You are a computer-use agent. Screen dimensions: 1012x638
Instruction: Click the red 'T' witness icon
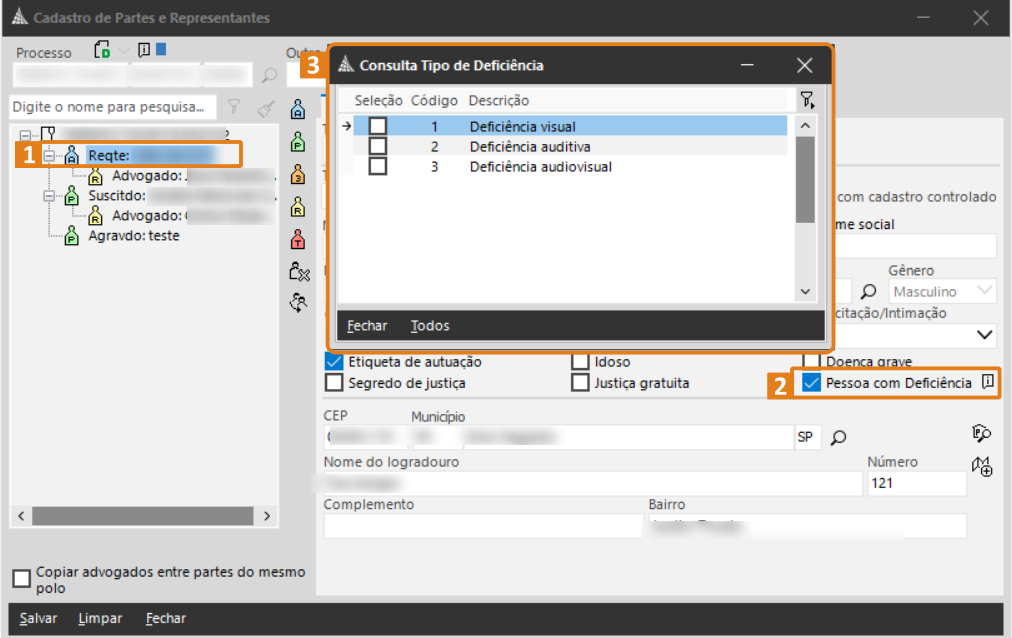tap(297, 239)
